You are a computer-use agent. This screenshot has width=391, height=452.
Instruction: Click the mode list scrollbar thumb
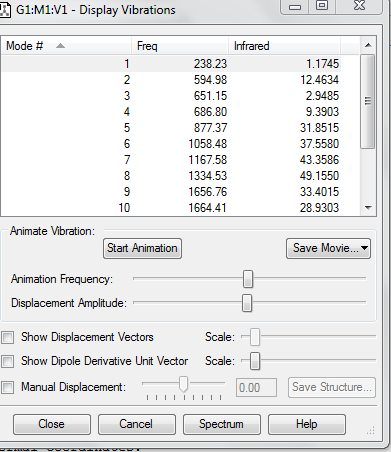[368, 101]
